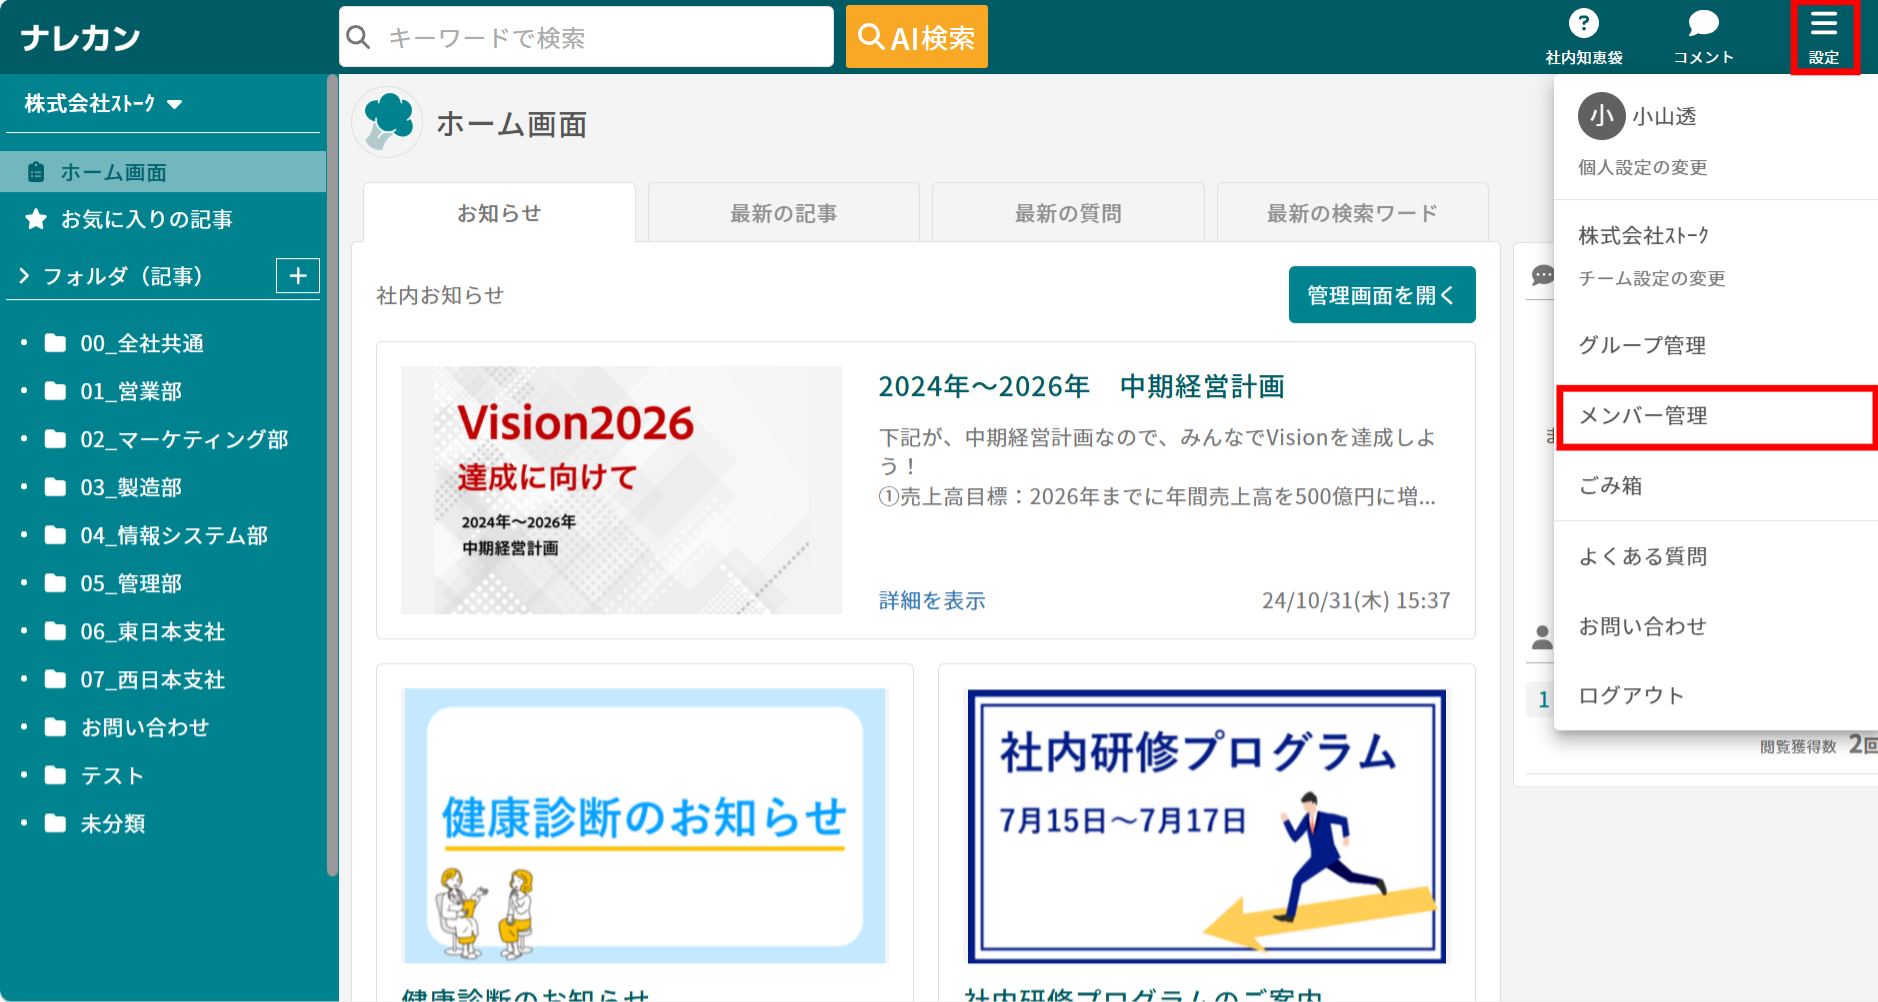Click the 管理画面を開く button
Screen dimensions: 1878x1002
point(1382,294)
